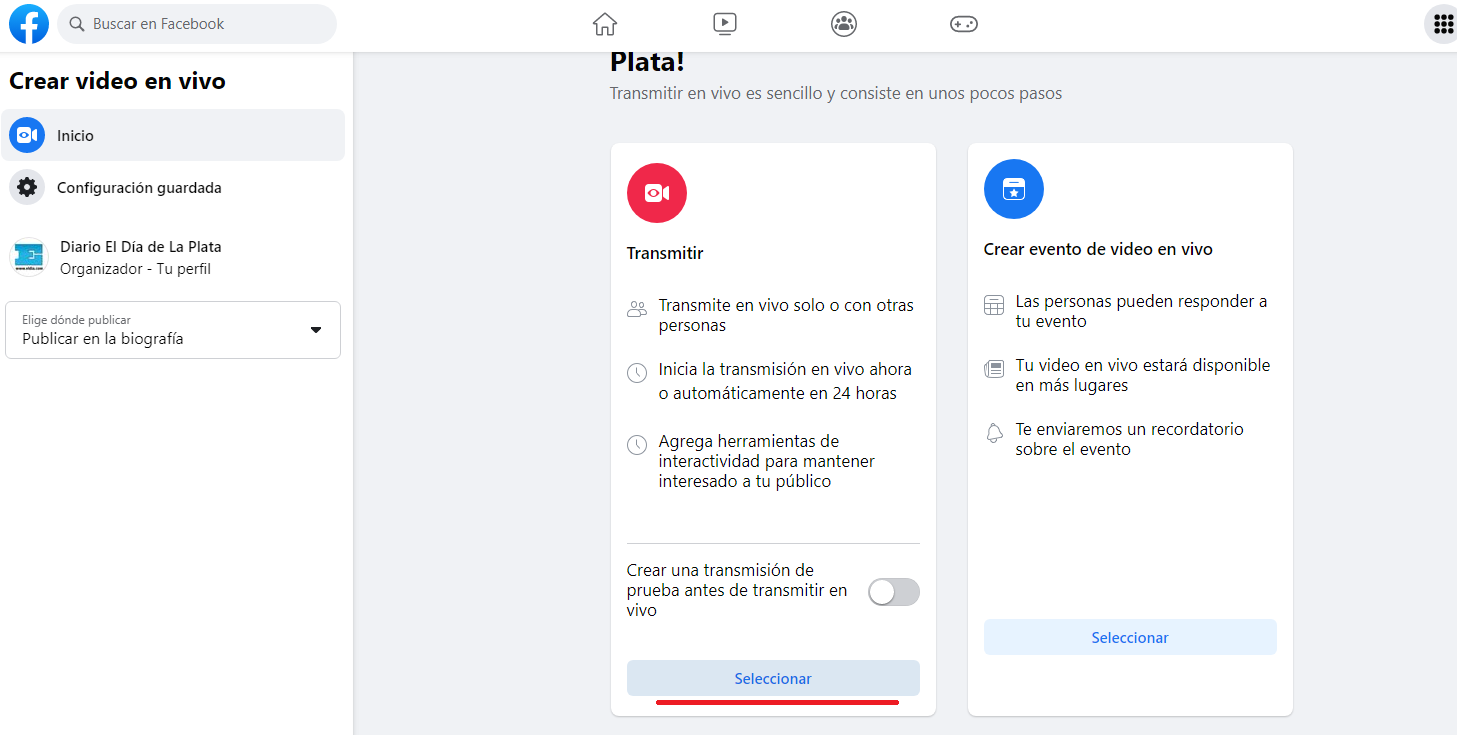The image size is (1457, 735).
Task: Select the blue Crear evento icon
Action: [1013, 188]
